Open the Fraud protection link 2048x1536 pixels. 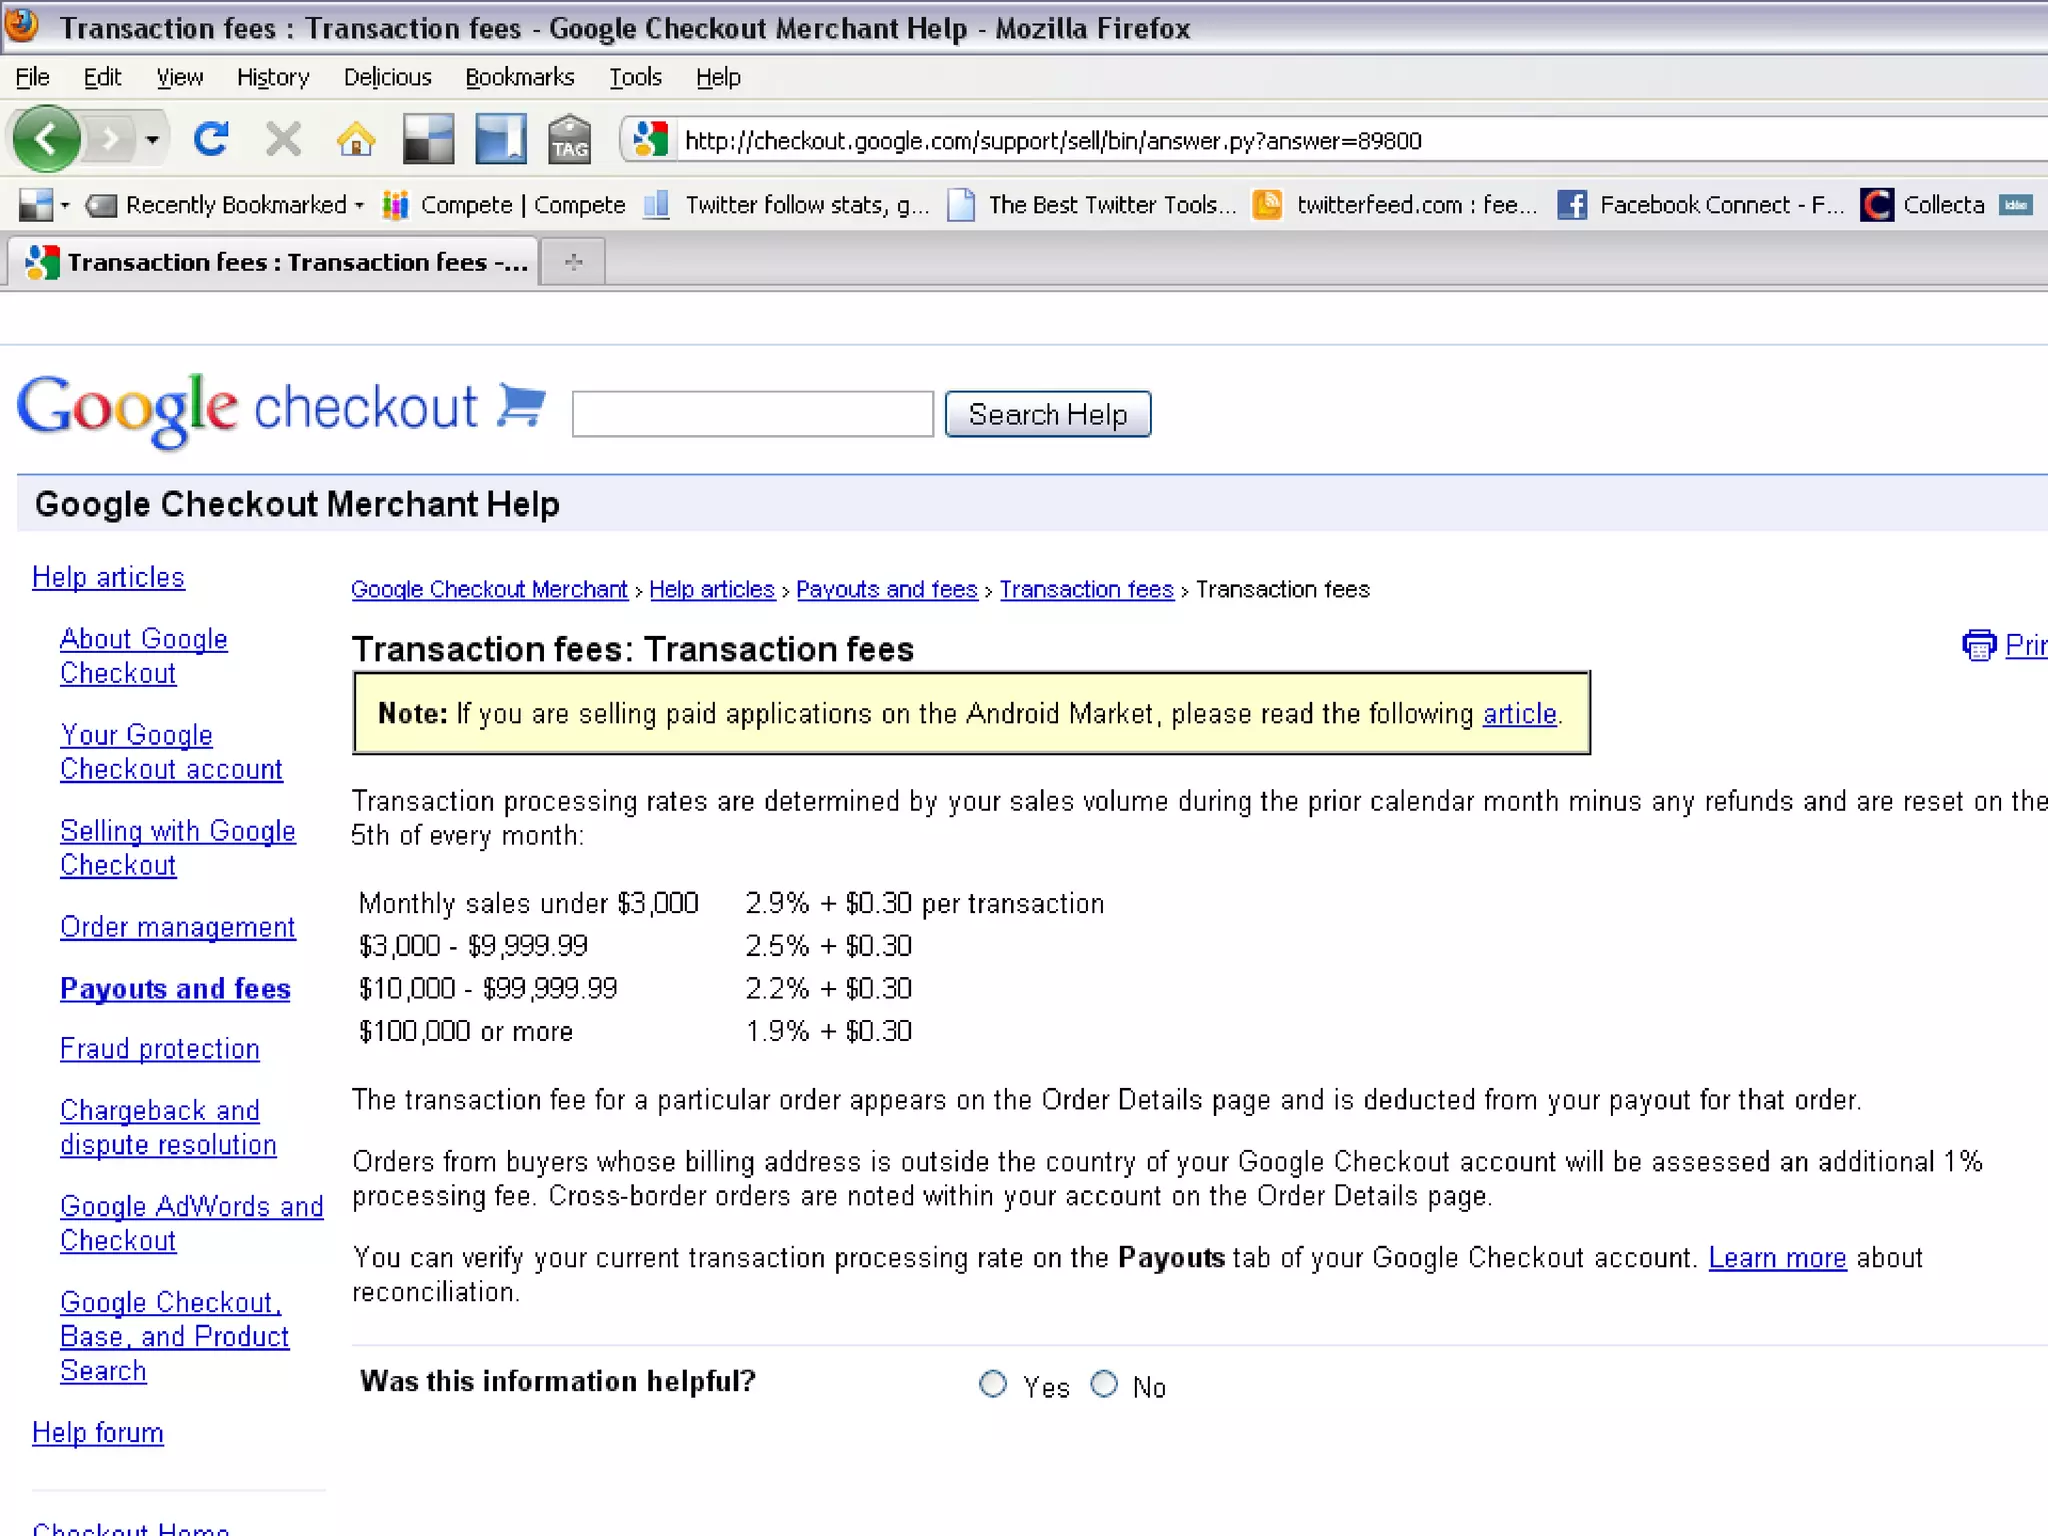160,1049
